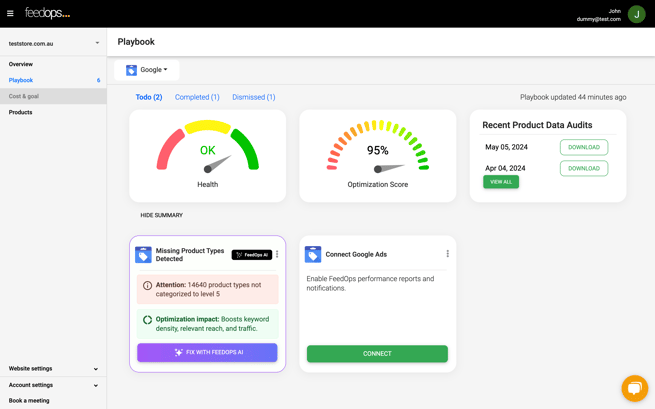655x409 pixels.
Task: Click the Attention info icon
Action: 147,285
